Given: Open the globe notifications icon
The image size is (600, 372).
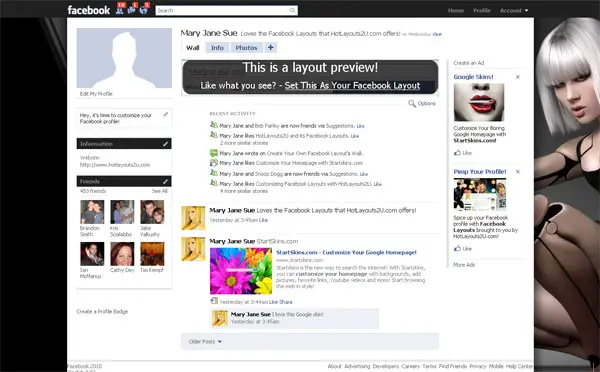Looking at the screenshot, I should click(x=143, y=10).
